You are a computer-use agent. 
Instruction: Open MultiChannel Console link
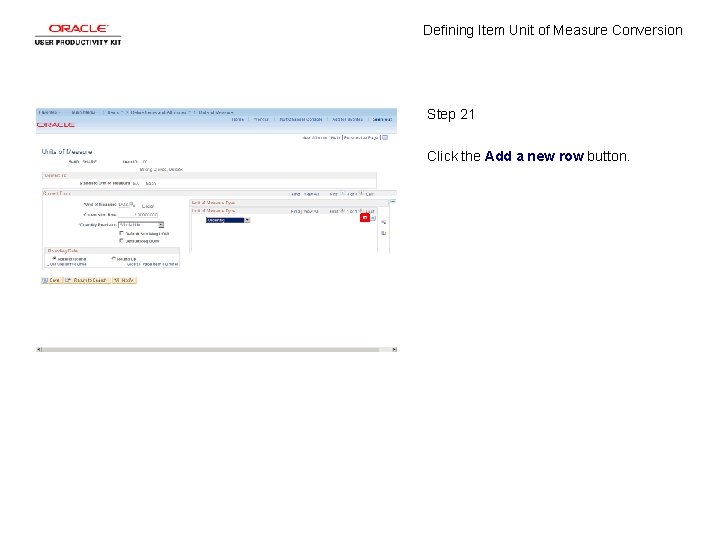click(301, 119)
